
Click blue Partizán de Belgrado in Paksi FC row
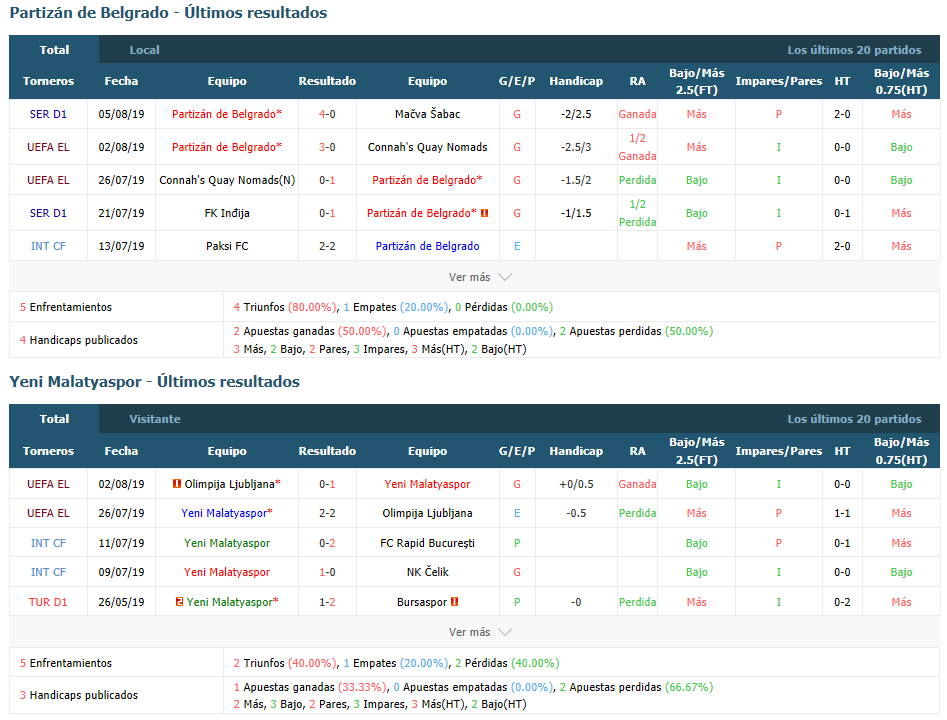[x=428, y=246]
